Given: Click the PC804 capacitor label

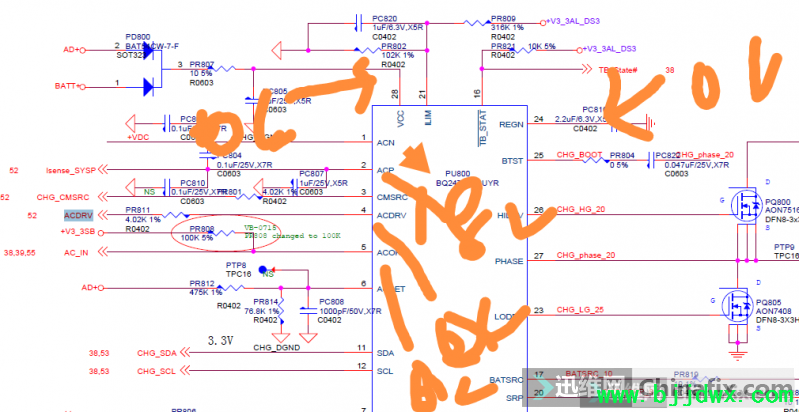Looking at the screenshot, I should click(x=229, y=155).
